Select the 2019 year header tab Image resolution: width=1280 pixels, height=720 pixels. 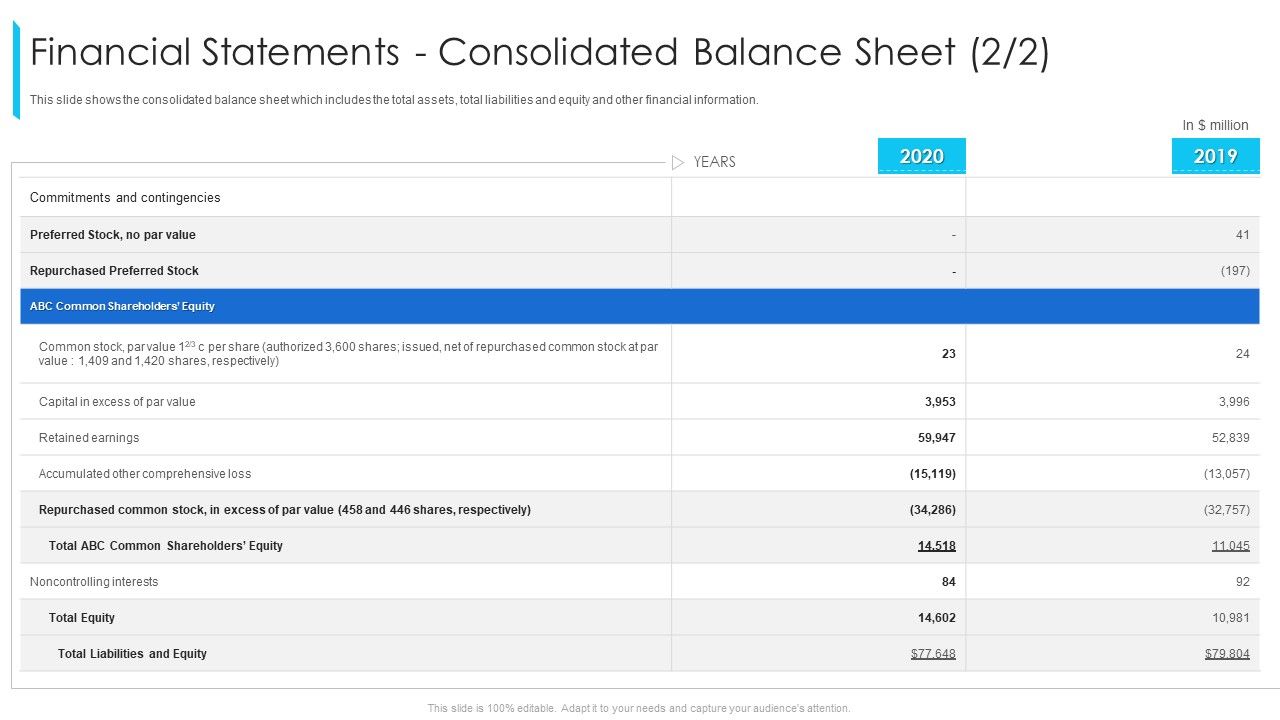[1215, 156]
